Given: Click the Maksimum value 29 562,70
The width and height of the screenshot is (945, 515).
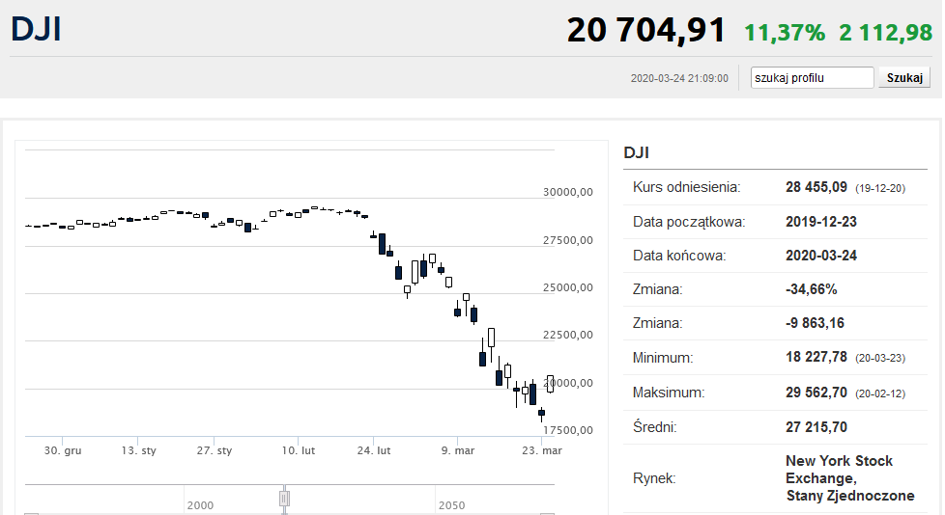Looking at the screenshot, I should (817, 392).
